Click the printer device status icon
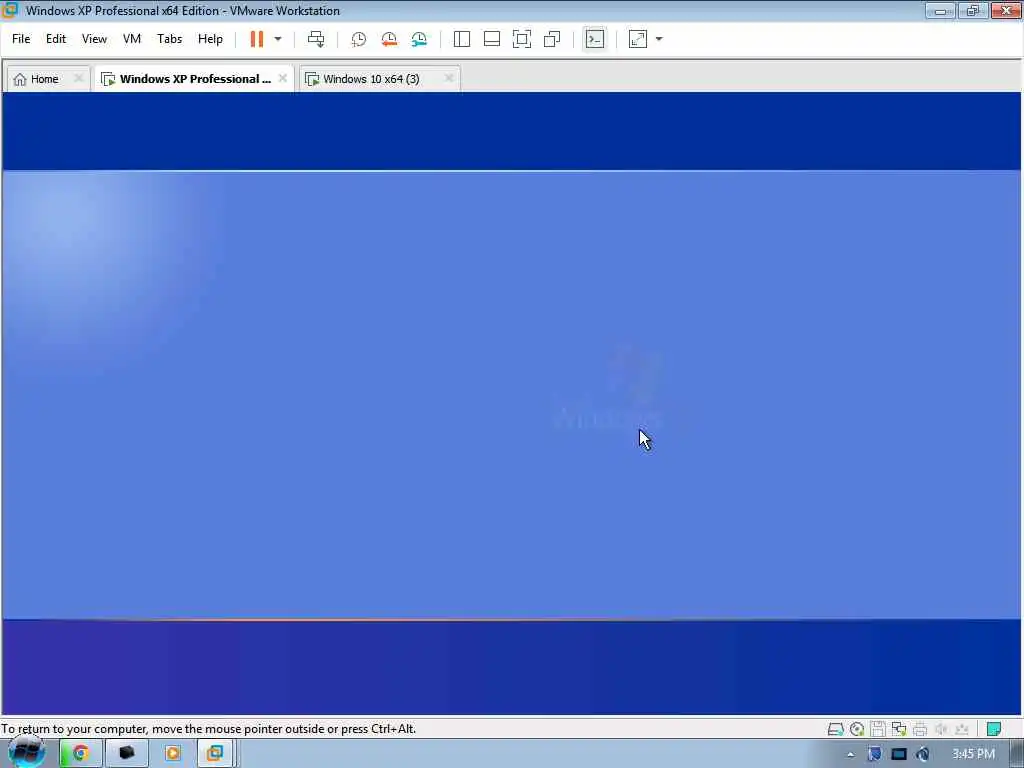The height and width of the screenshot is (768, 1024). pyautogui.click(x=920, y=729)
